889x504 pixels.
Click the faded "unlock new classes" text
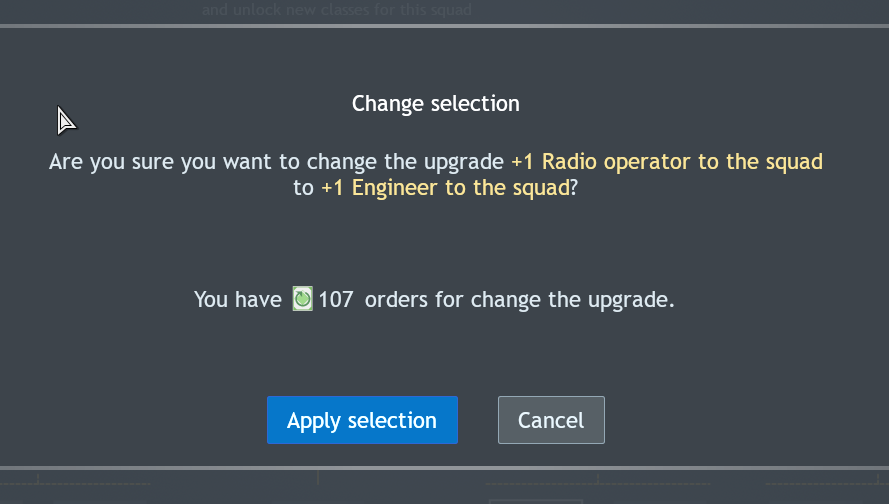(x=336, y=10)
